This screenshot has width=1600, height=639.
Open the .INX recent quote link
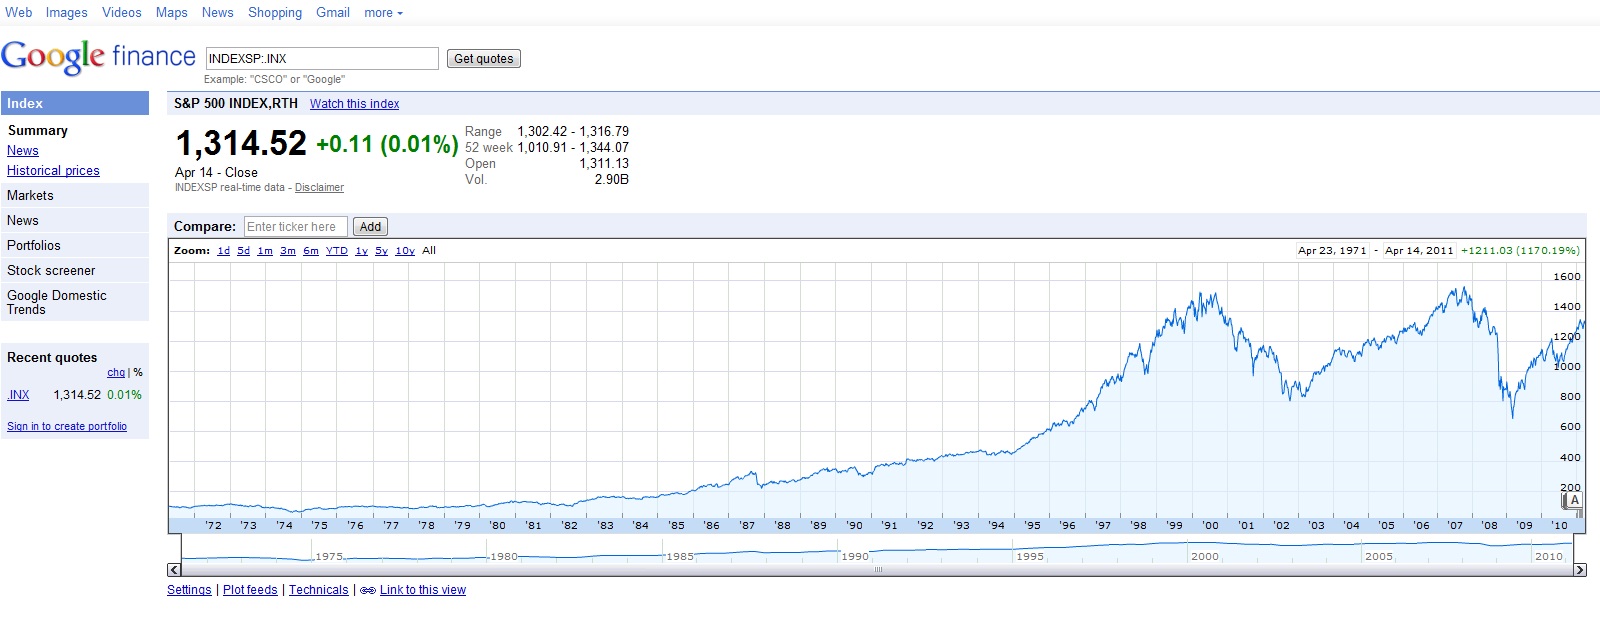18,395
